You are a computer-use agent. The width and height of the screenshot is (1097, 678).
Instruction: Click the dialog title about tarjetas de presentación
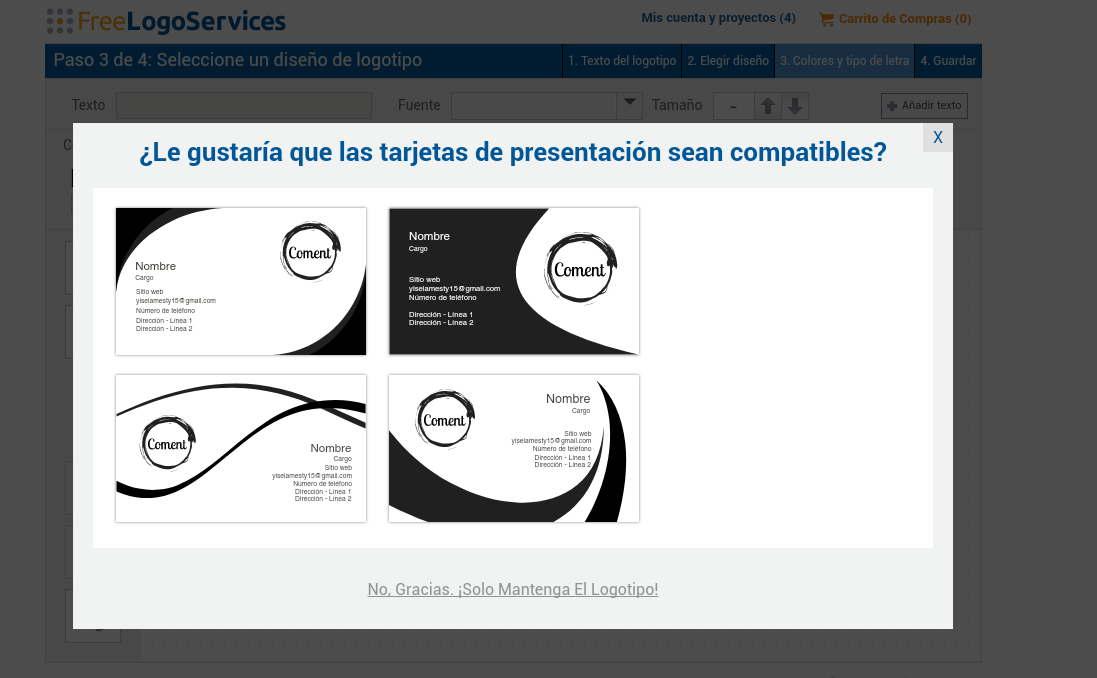[x=513, y=152]
